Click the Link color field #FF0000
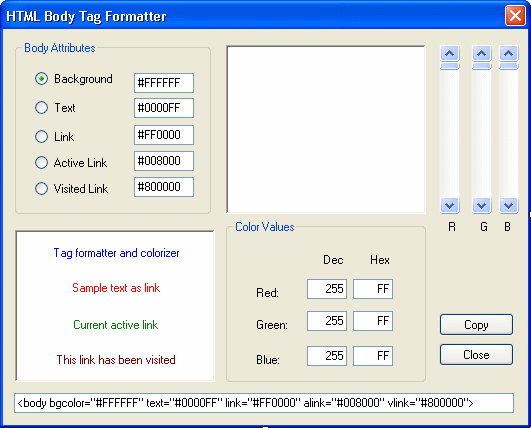This screenshot has width=531, height=428. 164,135
